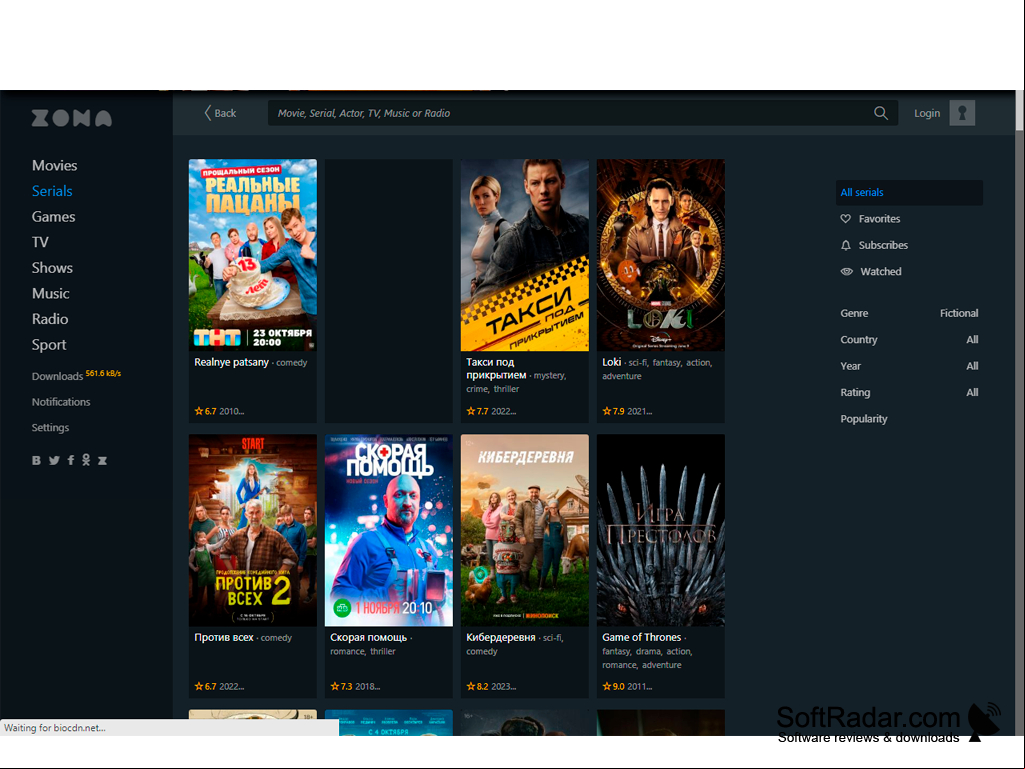Open the Movies section
Image resolution: width=1025 pixels, height=769 pixels.
pyautogui.click(x=55, y=165)
